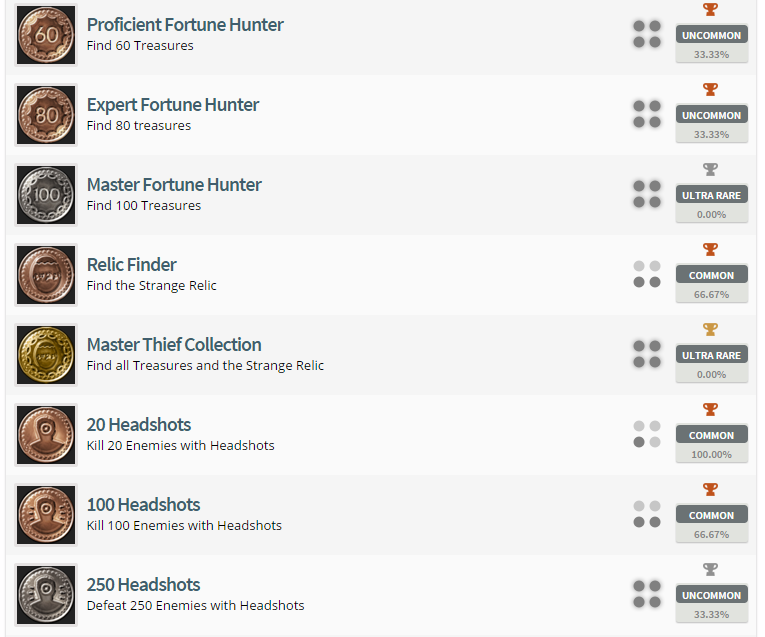Click 33.33% under Expert Fortune Hunter

pos(711,134)
